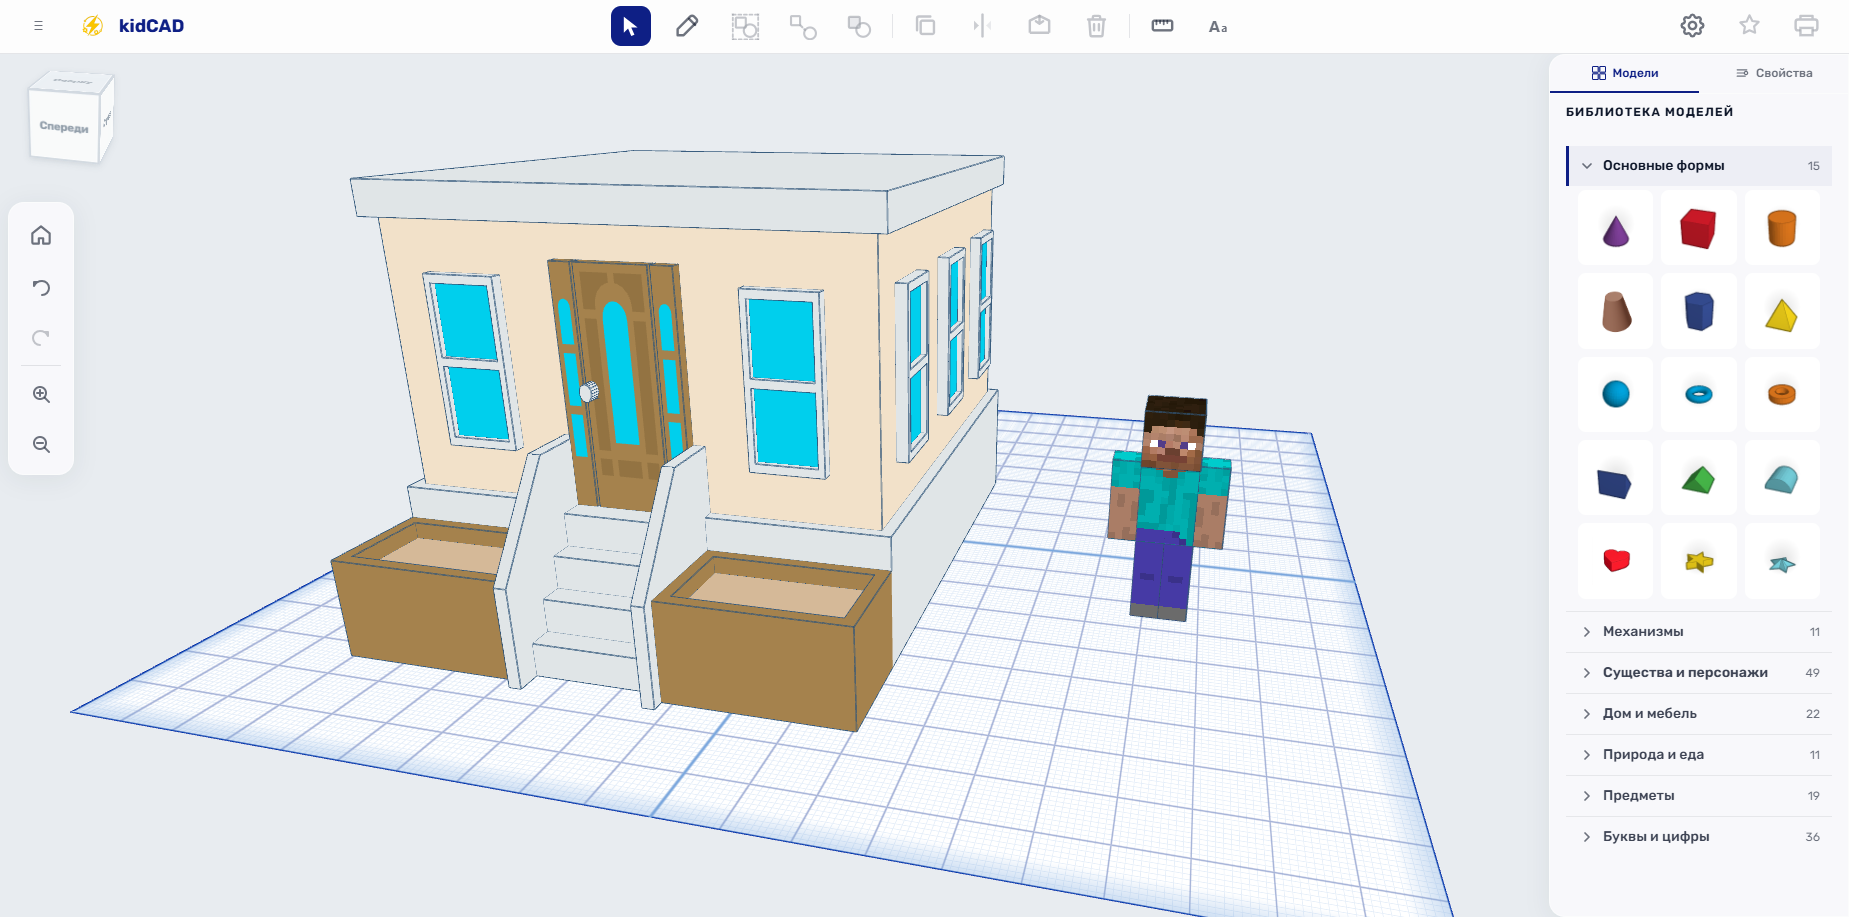
Task: Switch to the Свойства tab
Action: [1774, 73]
